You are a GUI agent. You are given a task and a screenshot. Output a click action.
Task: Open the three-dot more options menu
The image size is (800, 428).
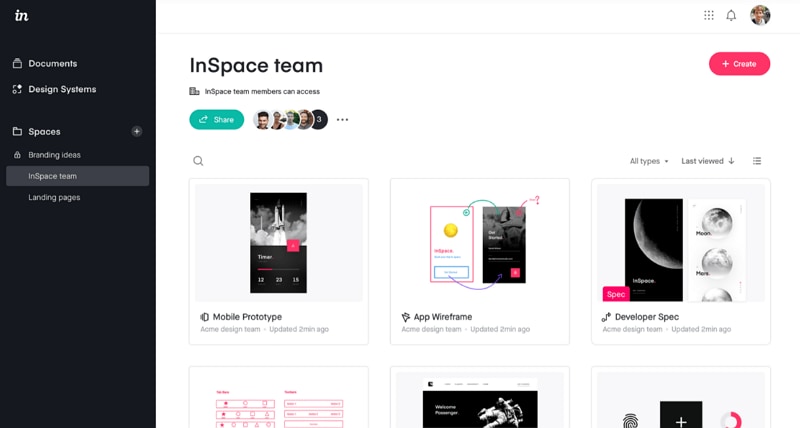click(342, 120)
